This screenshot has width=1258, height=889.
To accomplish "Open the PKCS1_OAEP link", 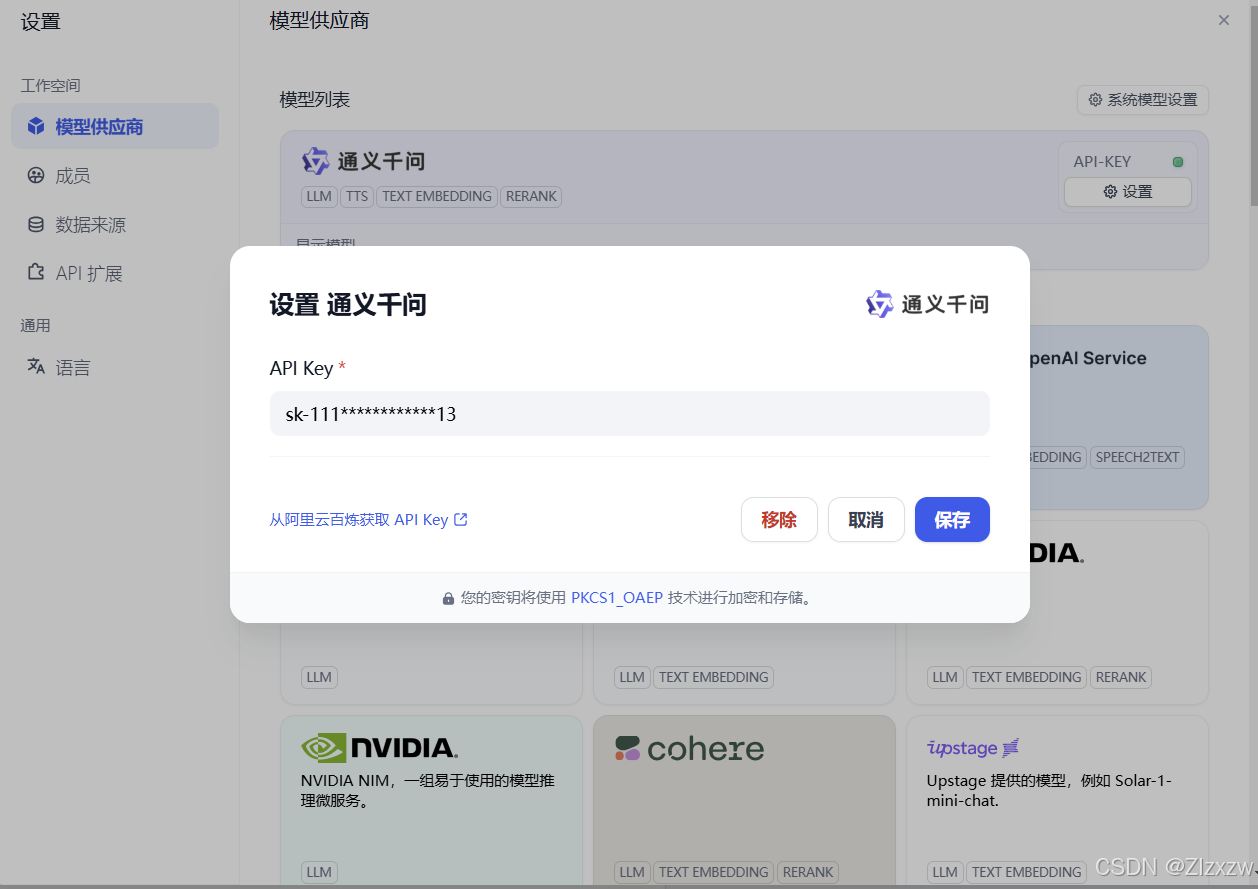I will tap(617, 598).
